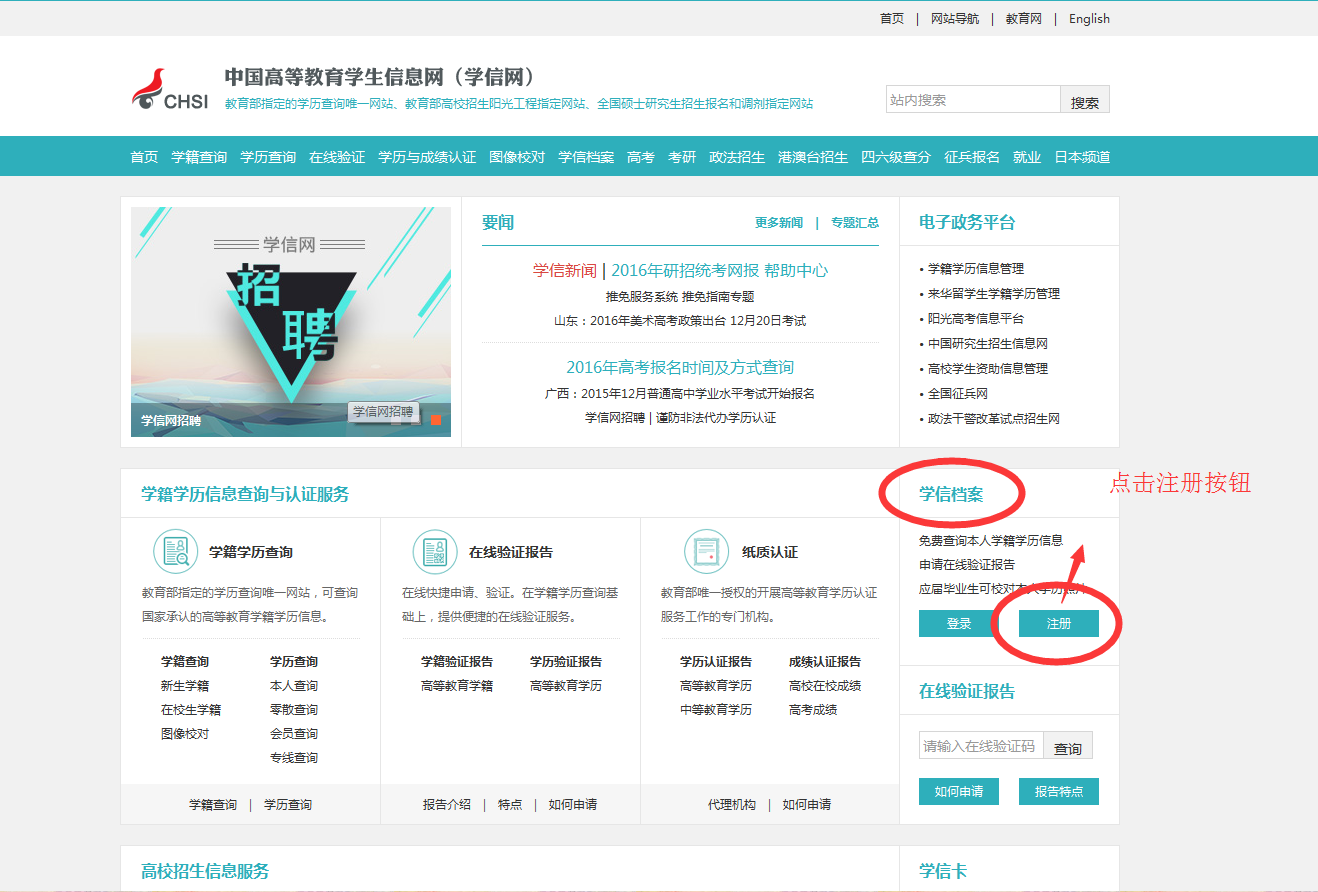Screen dimensions: 1318x892
Task: Open 就业 navigation item
Action: pyautogui.click(x=1027, y=157)
